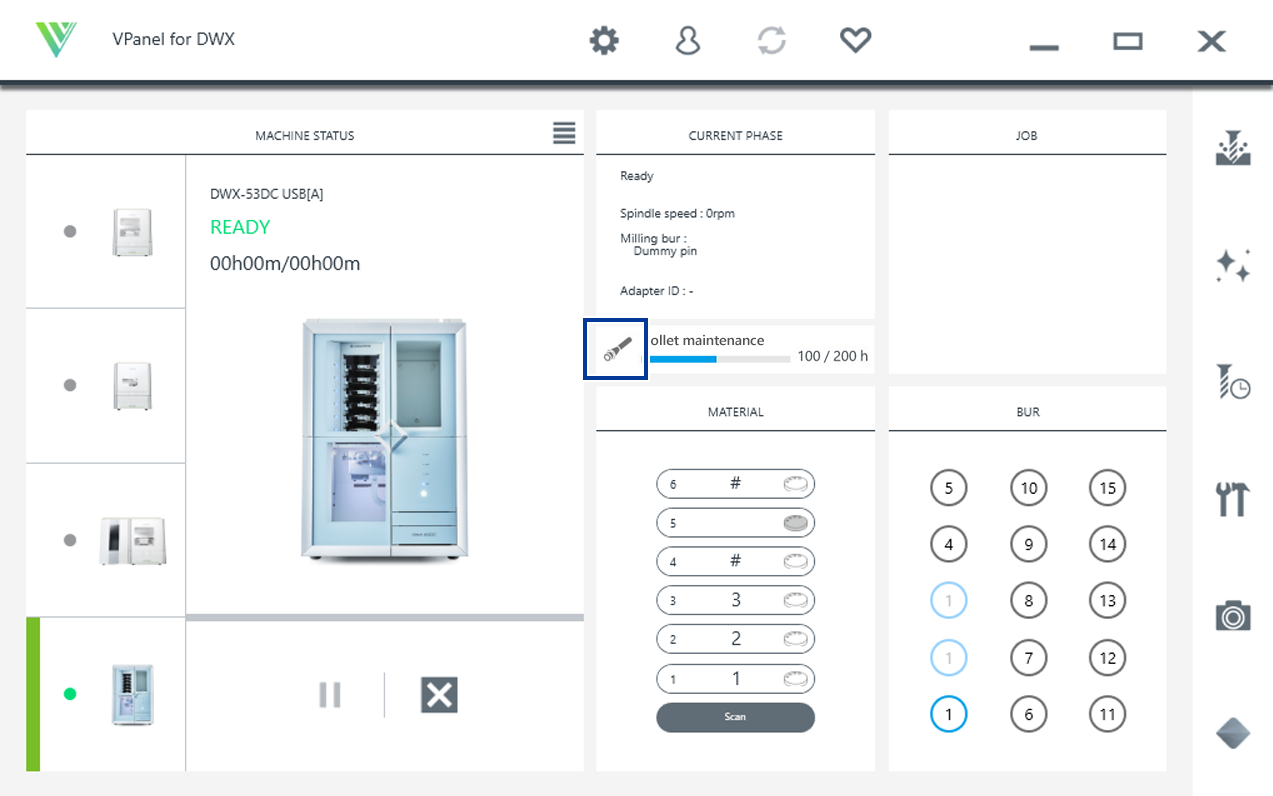Screen dimensions: 1273x796
Task: Open the wrench and fork maintenance icon
Action: 1233,498
